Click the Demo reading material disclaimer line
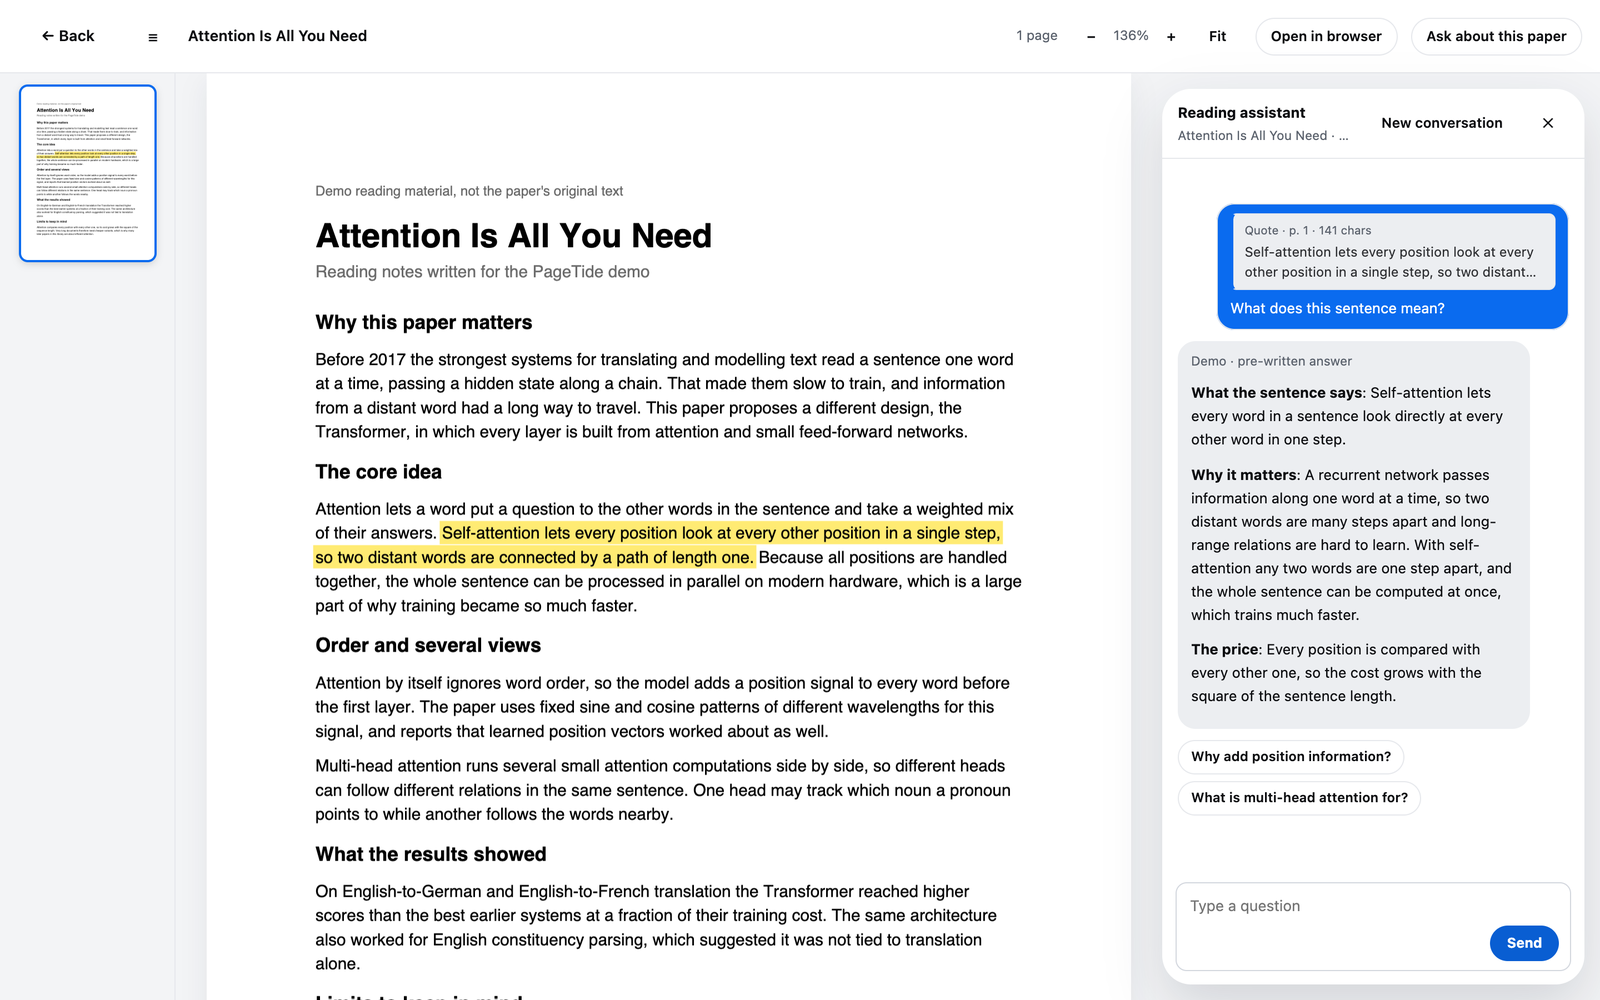Viewport: 1600px width, 1000px height. pyautogui.click(x=469, y=191)
